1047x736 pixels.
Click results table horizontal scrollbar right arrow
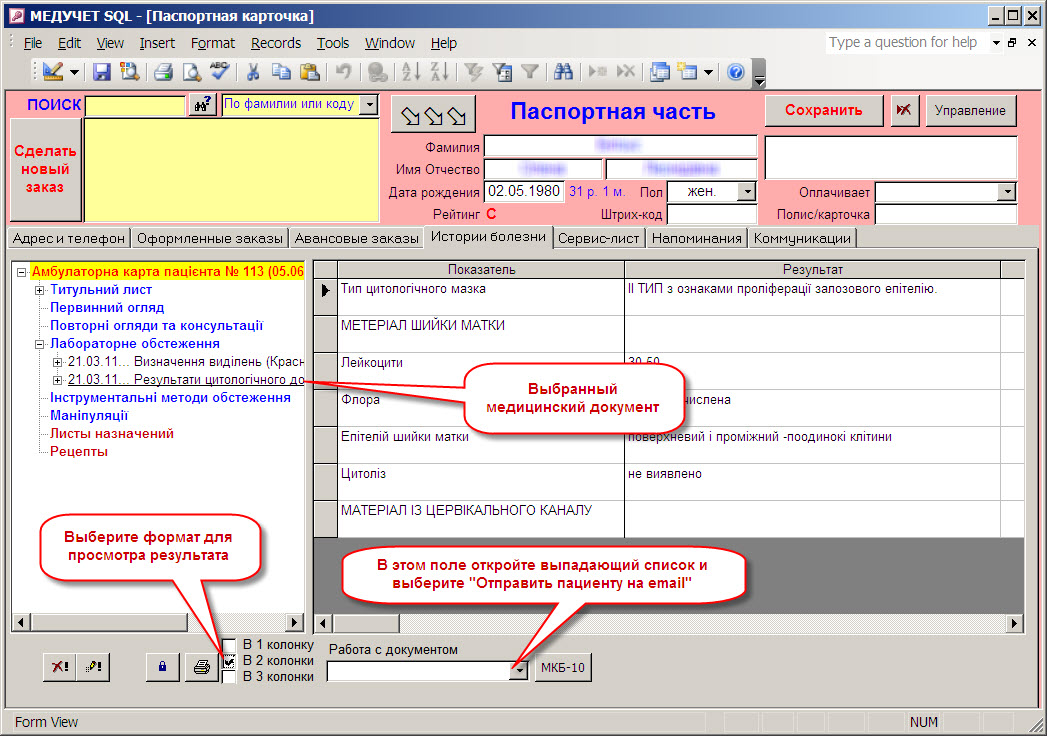point(1015,624)
